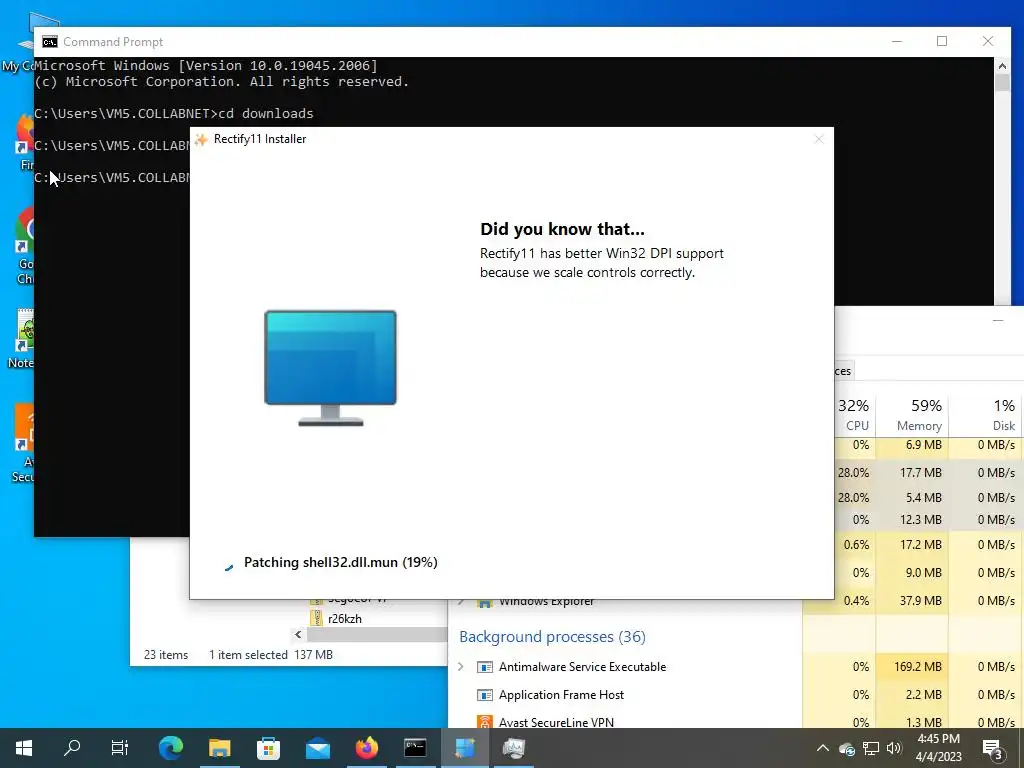Switch to Firefox on taskbar

click(x=367, y=748)
